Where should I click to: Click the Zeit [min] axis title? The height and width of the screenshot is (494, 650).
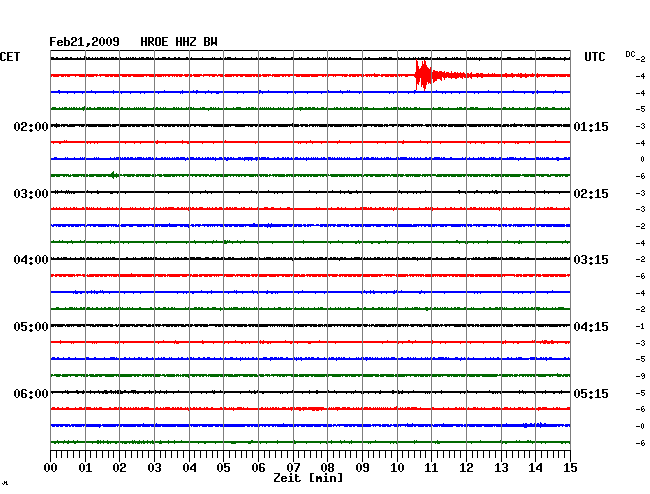coord(308,478)
